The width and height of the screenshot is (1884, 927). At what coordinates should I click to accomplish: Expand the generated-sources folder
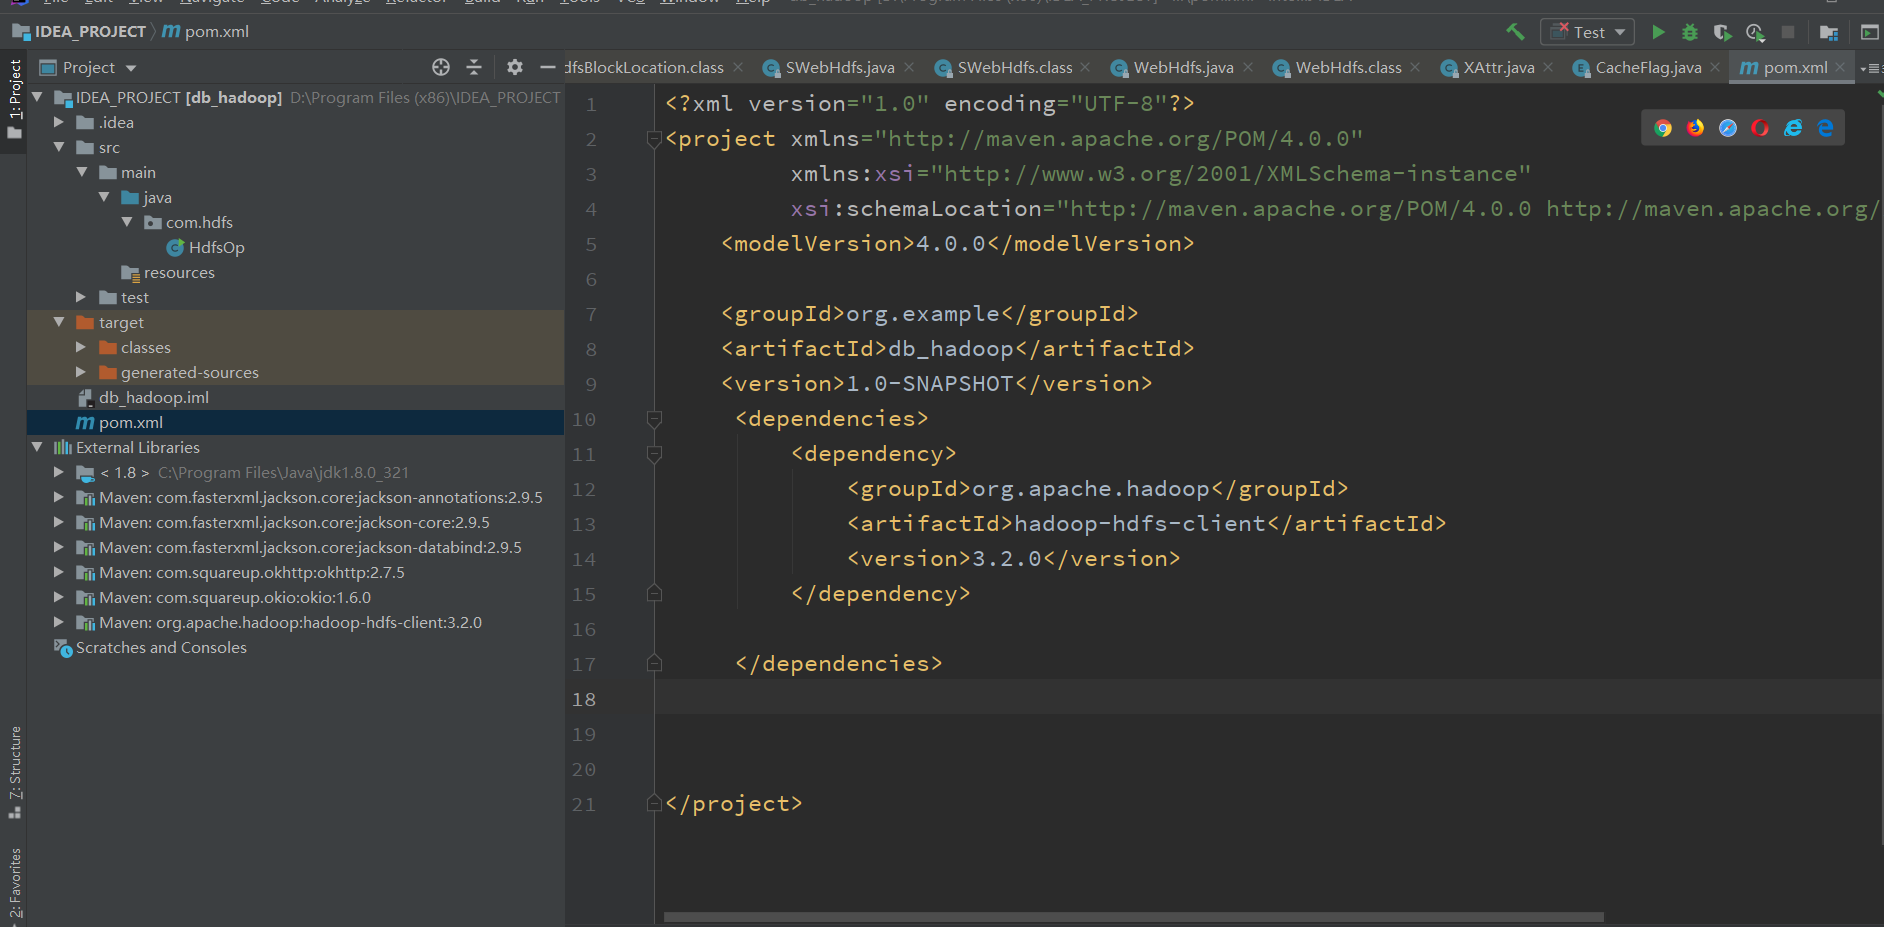82,372
